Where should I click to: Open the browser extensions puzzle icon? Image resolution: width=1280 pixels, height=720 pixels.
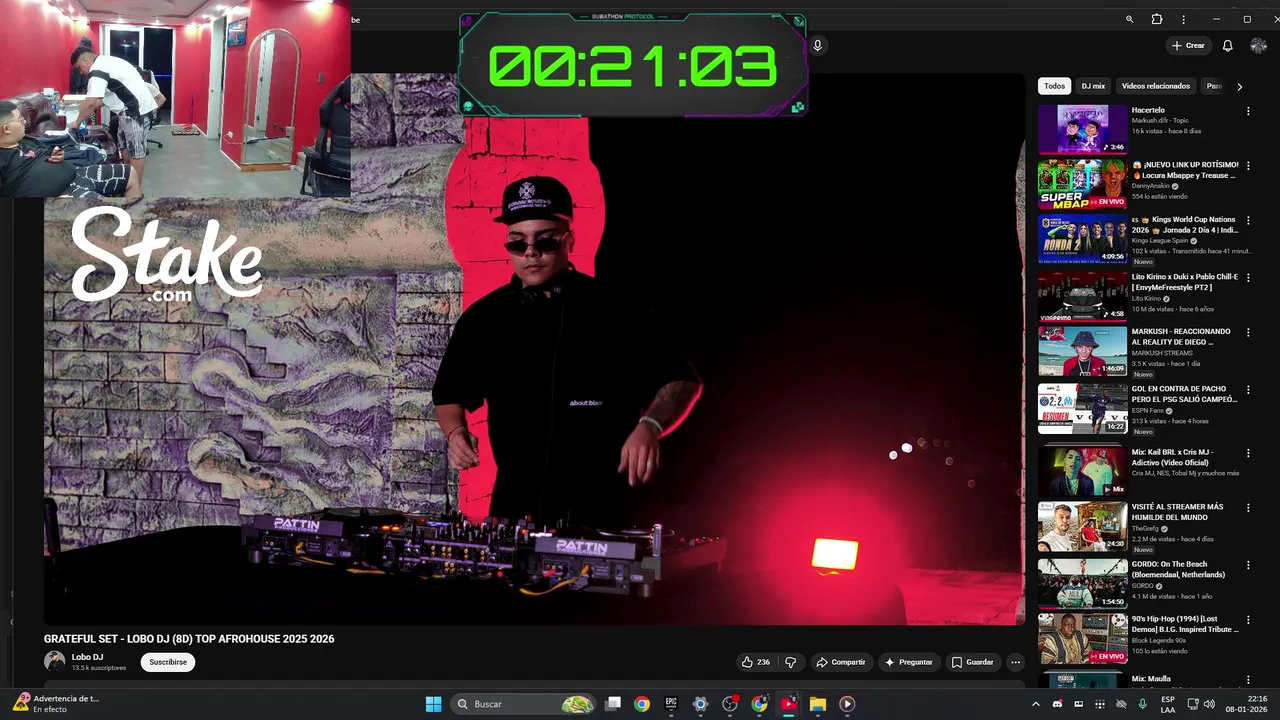pyautogui.click(x=1157, y=19)
